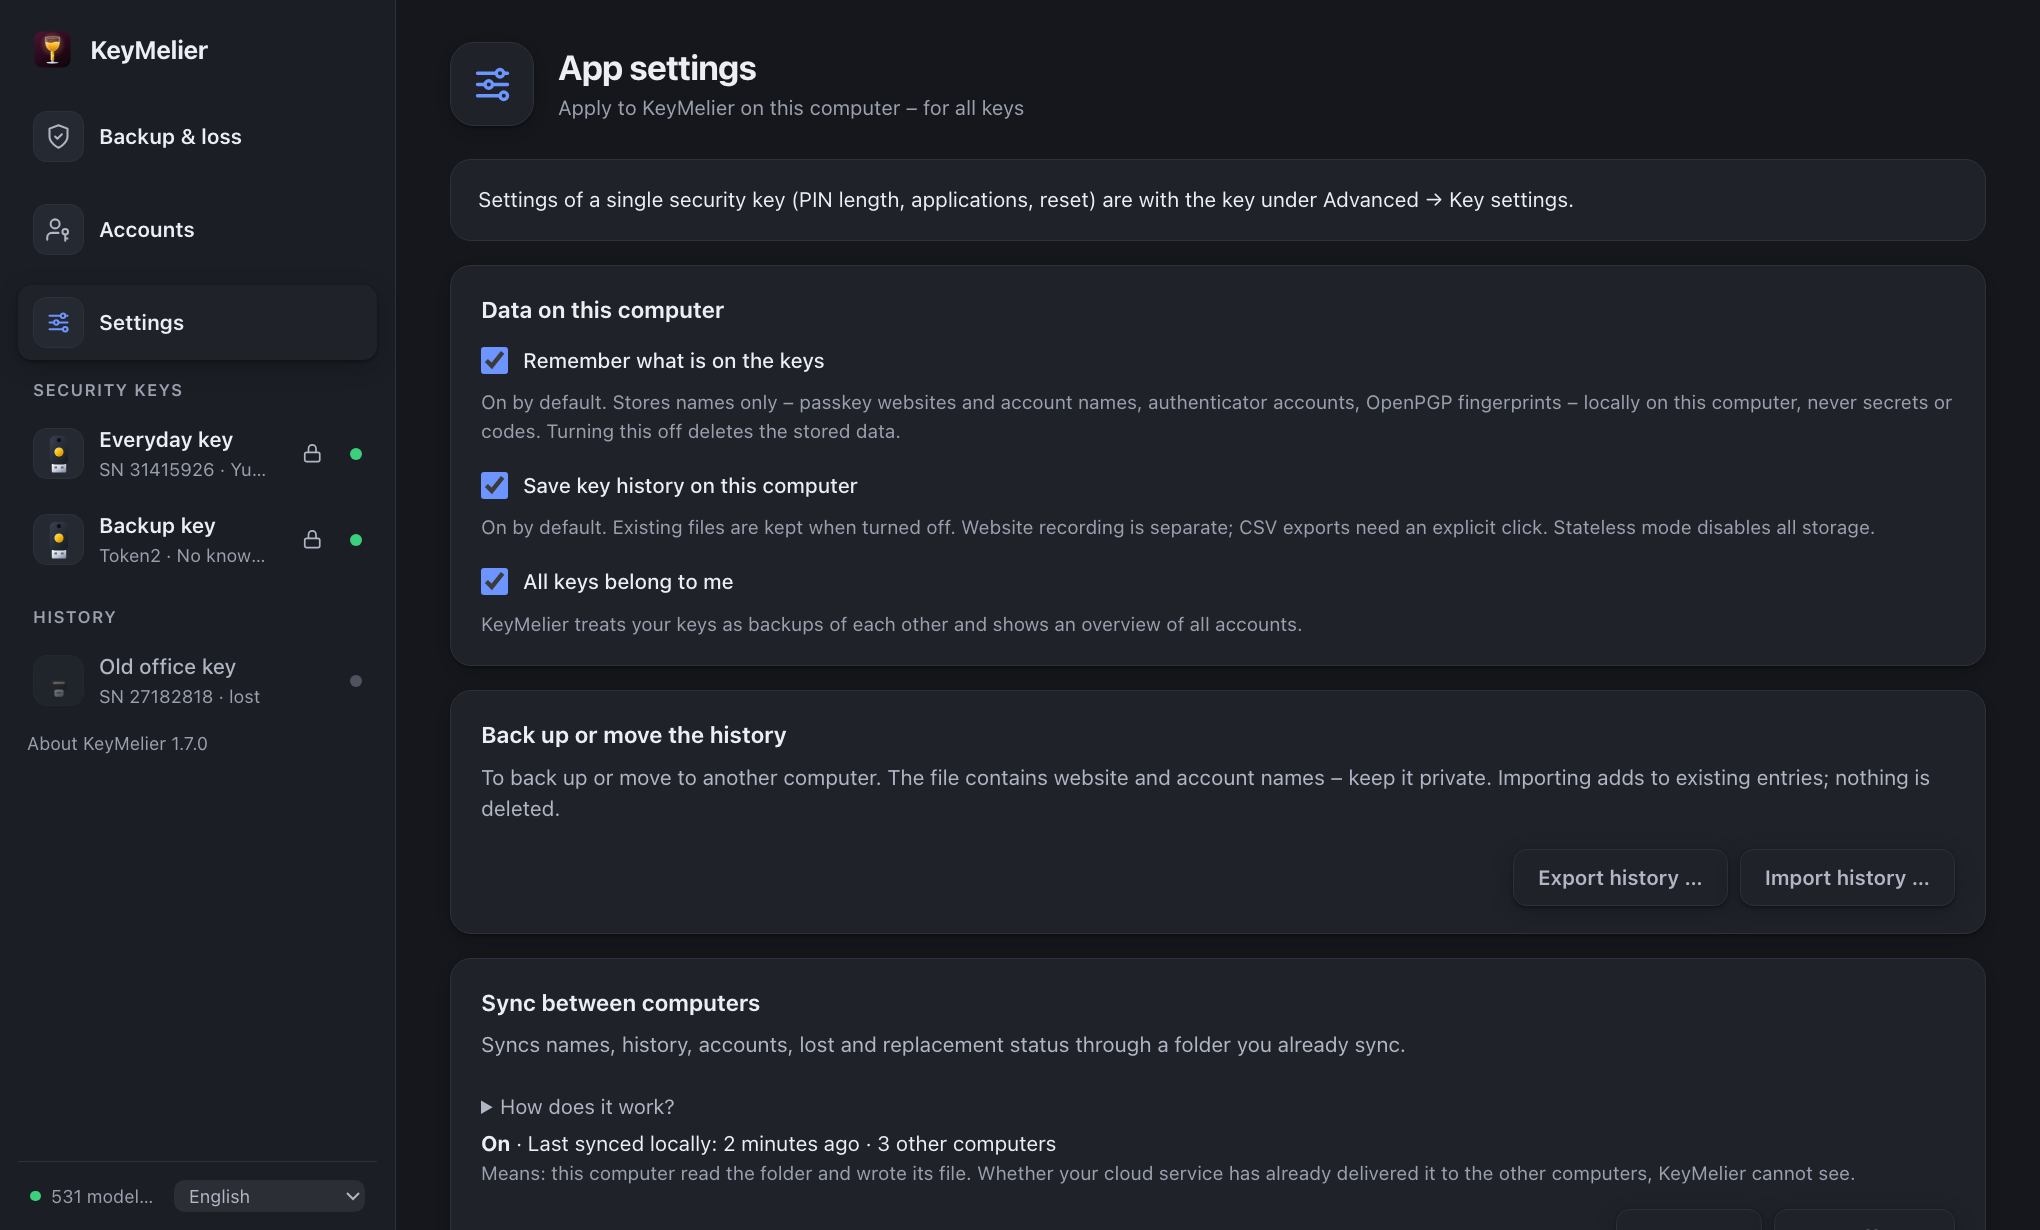This screenshot has height=1230, width=2040.
Task: Click the Backup key device icon
Action: [x=58, y=539]
